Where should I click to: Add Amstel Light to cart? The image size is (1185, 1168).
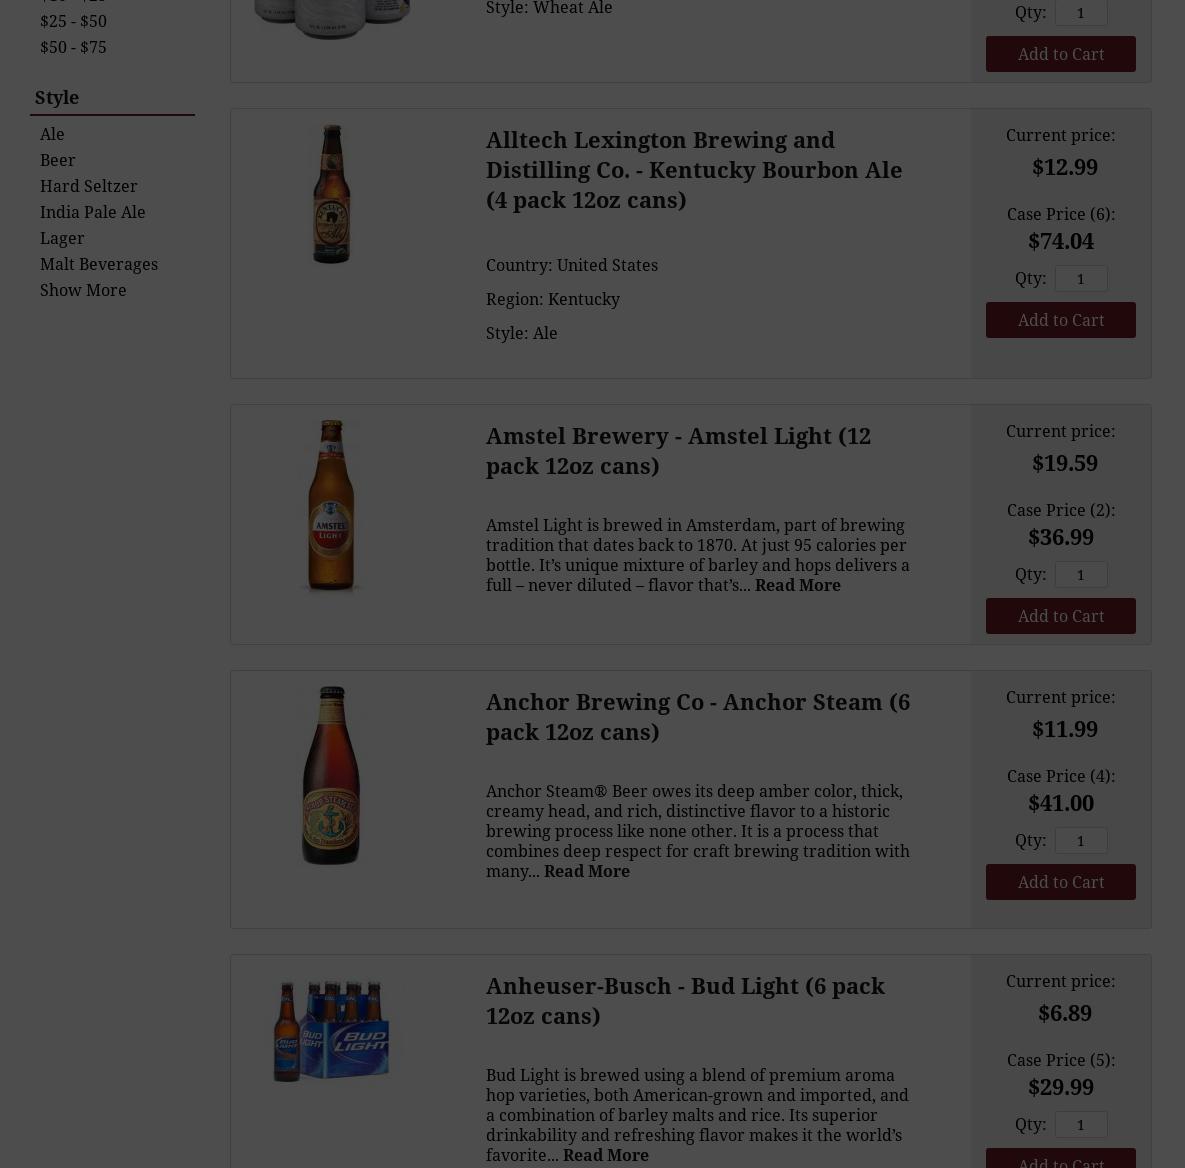point(1060,616)
